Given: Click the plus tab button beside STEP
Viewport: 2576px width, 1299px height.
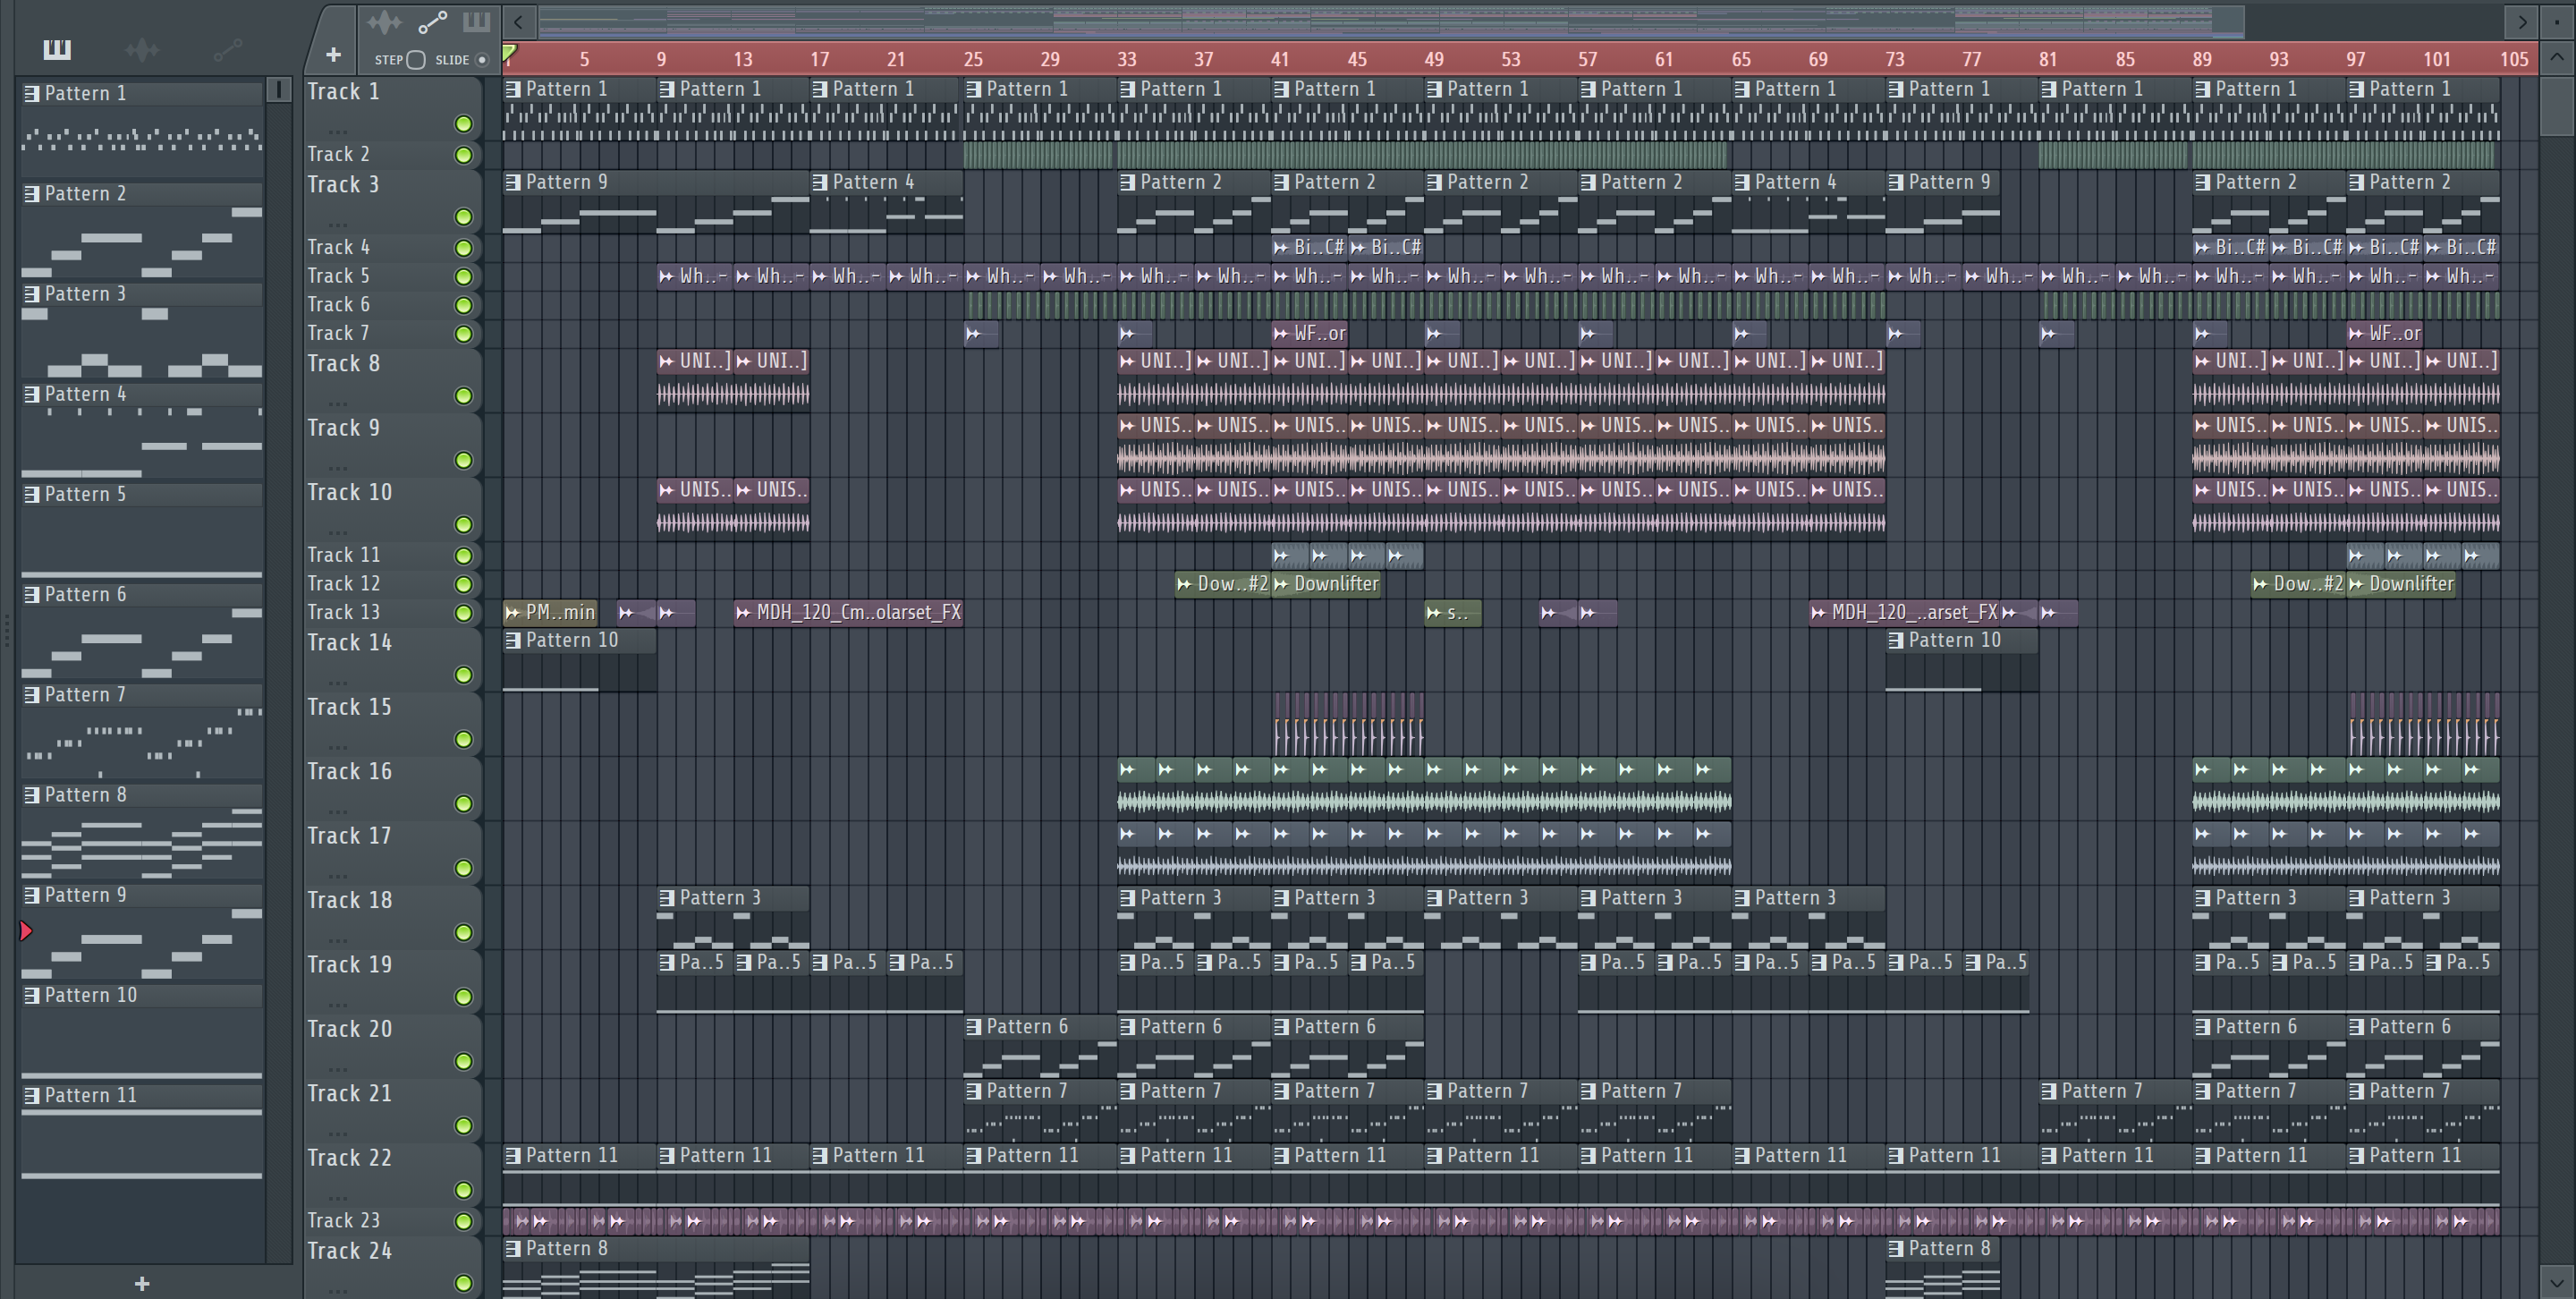Looking at the screenshot, I should tap(333, 54).
